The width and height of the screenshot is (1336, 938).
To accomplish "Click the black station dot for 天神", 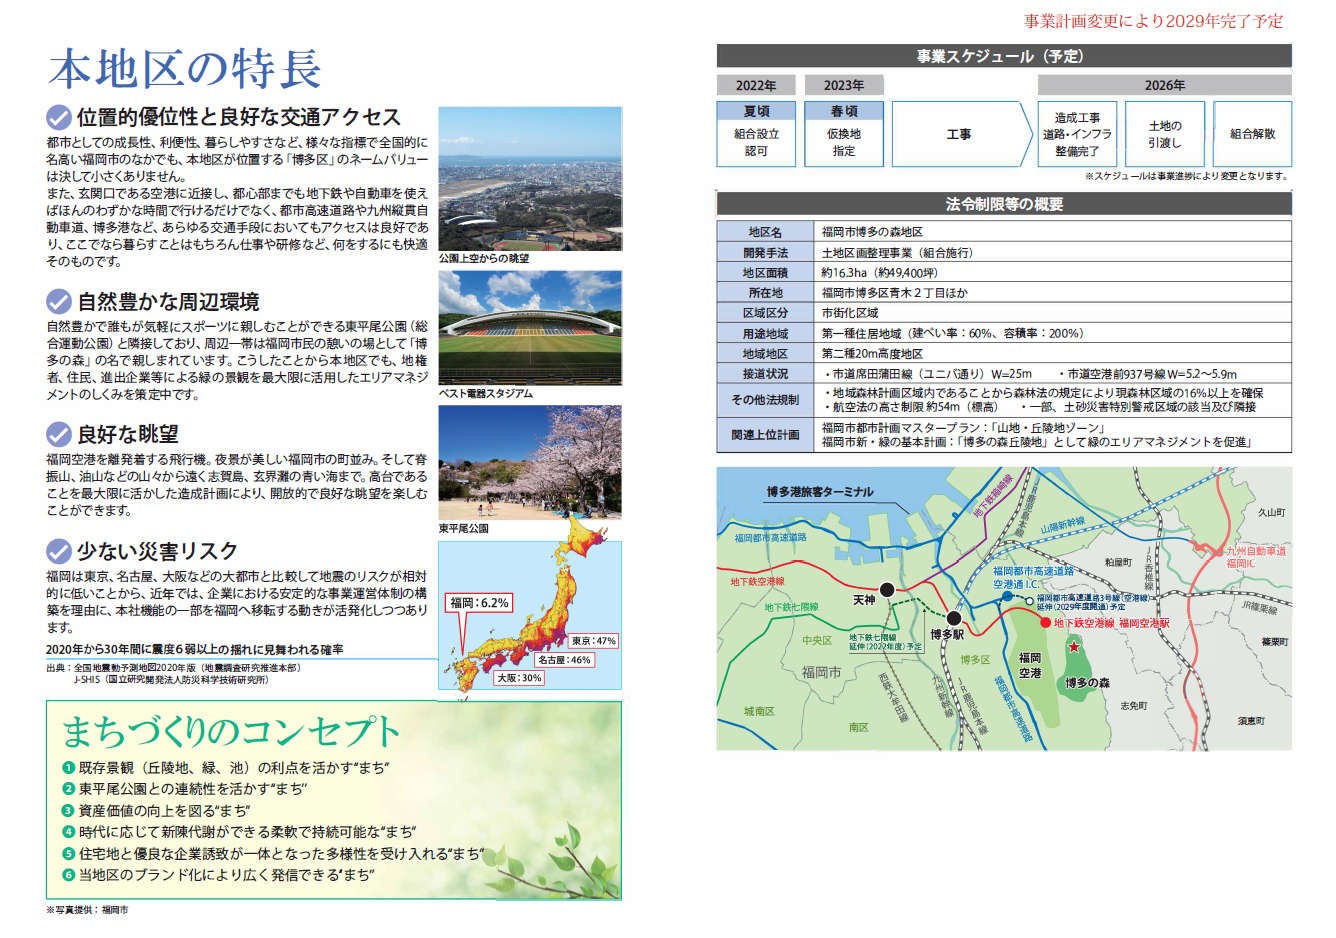I will (887, 590).
